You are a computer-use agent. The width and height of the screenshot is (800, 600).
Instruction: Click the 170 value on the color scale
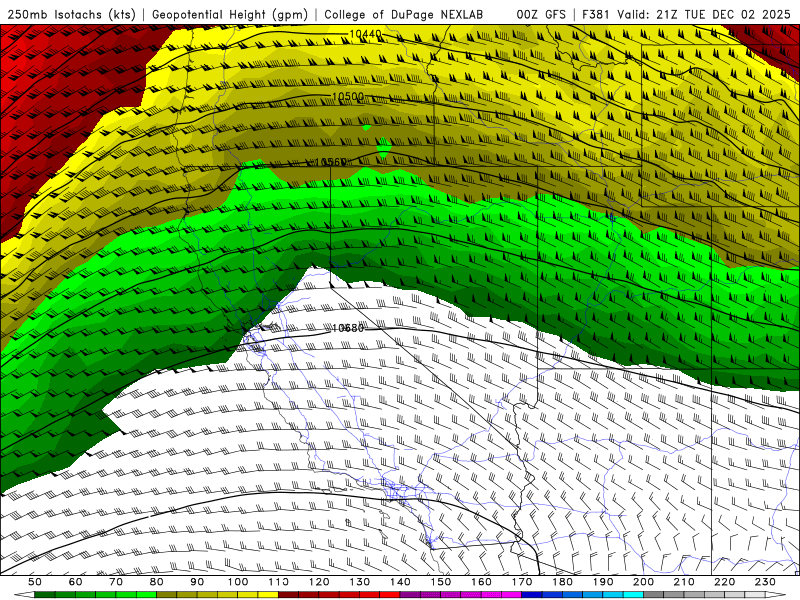click(x=521, y=582)
